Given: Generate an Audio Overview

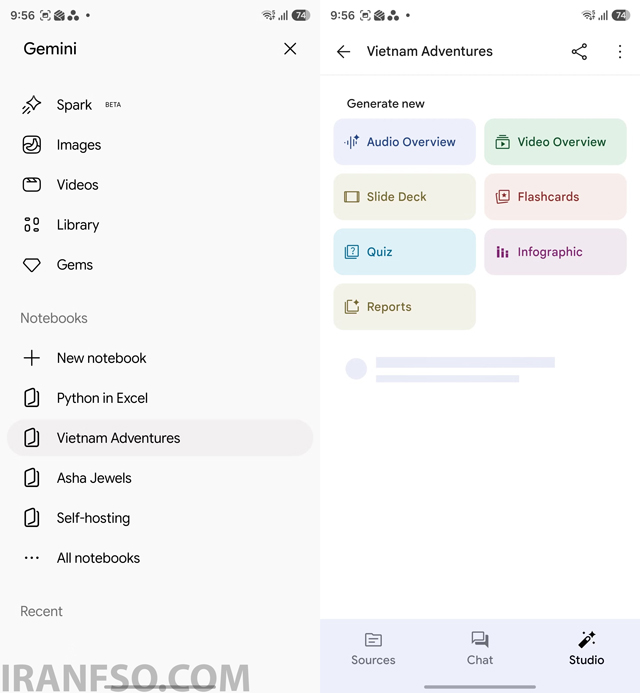Looking at the screenshot, I should point(404,142).
